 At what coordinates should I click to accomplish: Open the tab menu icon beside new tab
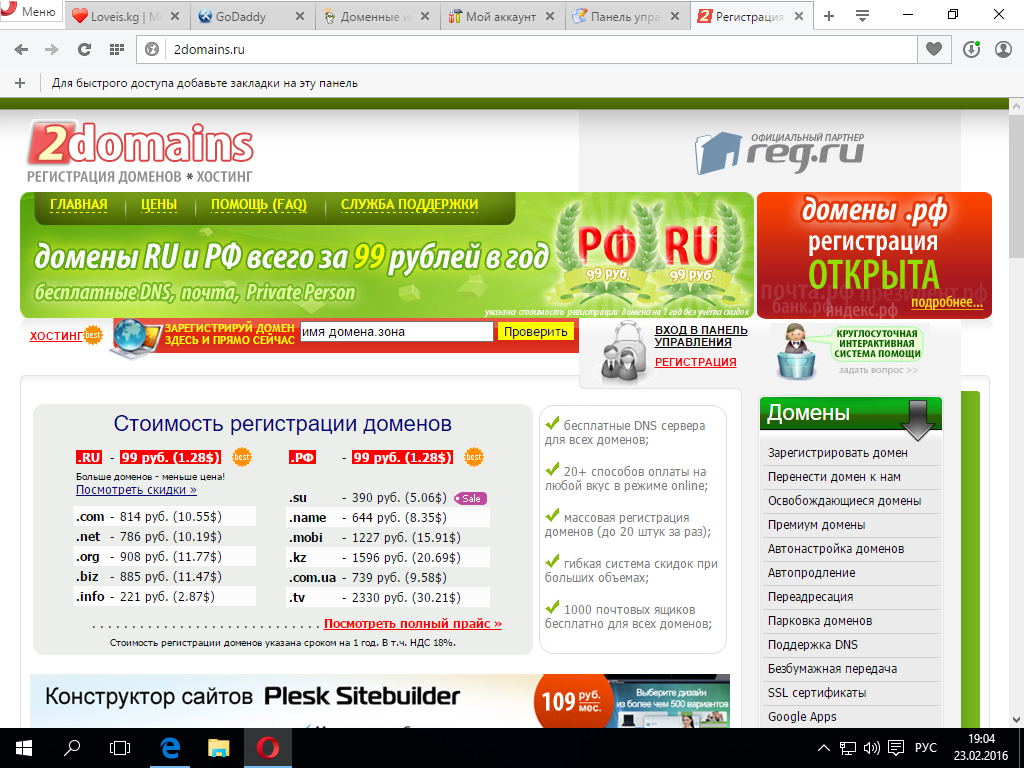(x=862, y=16)
